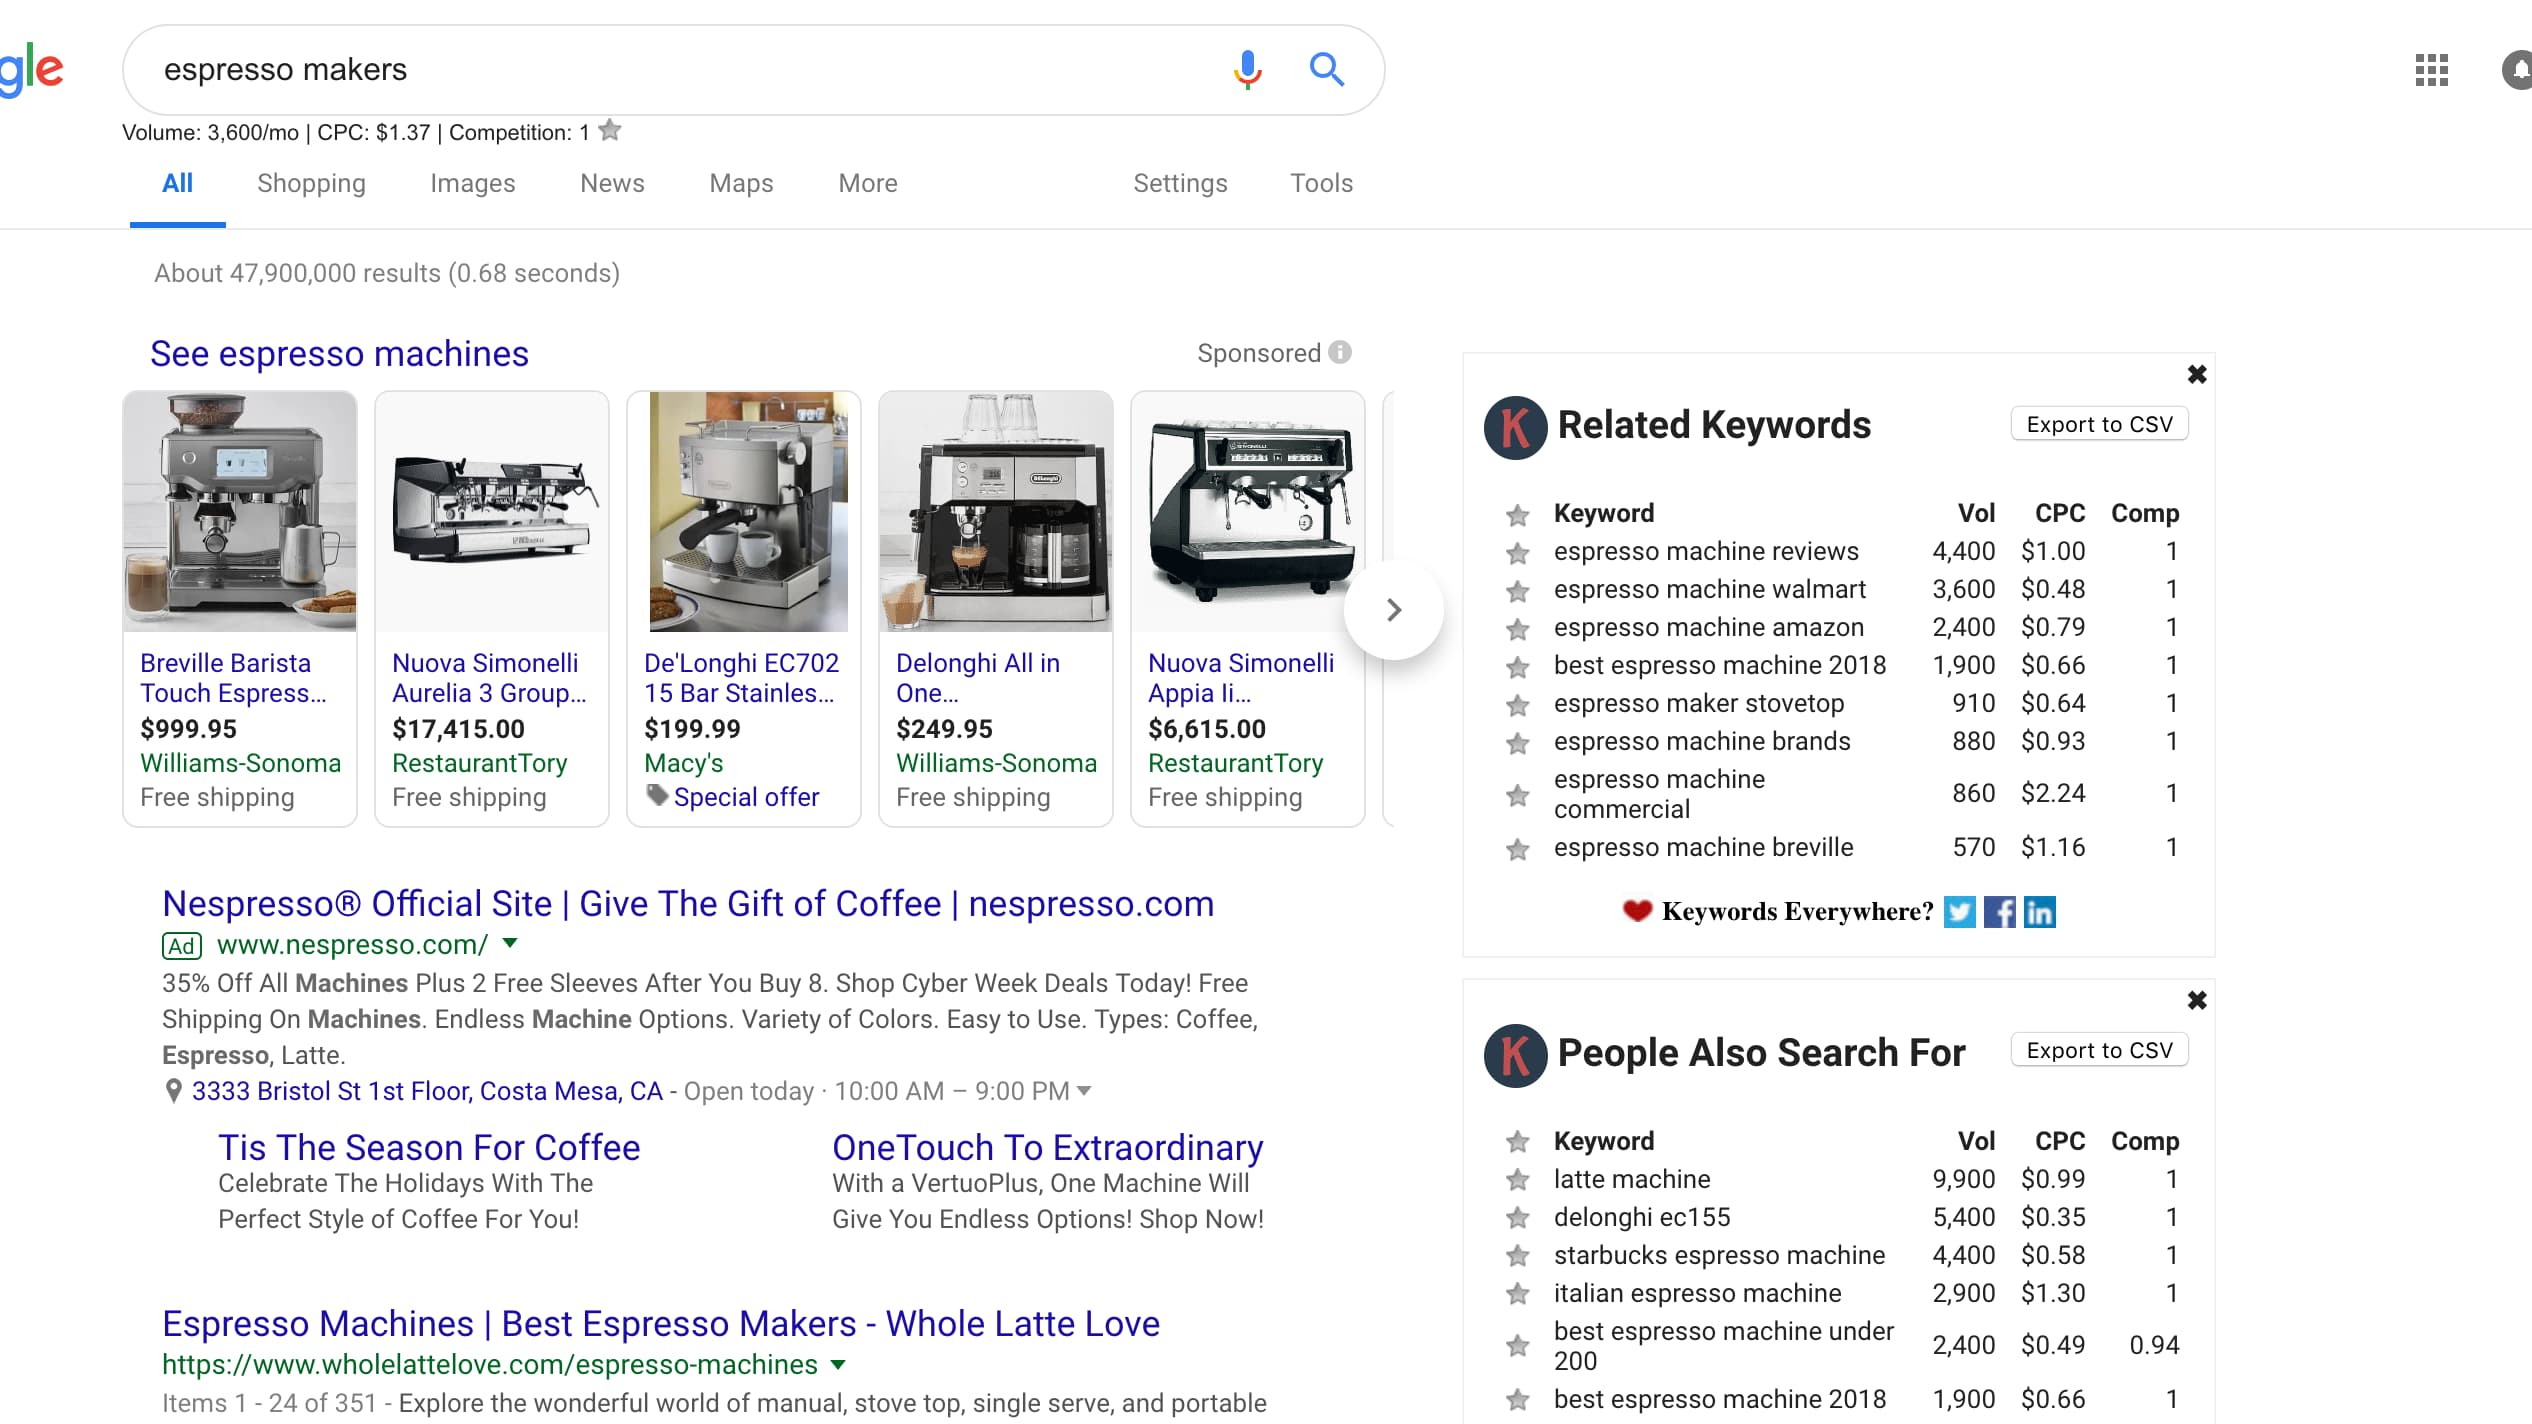Show next sponsored products in carousel
Viewport: 2532px width, 1424px height.
click(1394, 609)
